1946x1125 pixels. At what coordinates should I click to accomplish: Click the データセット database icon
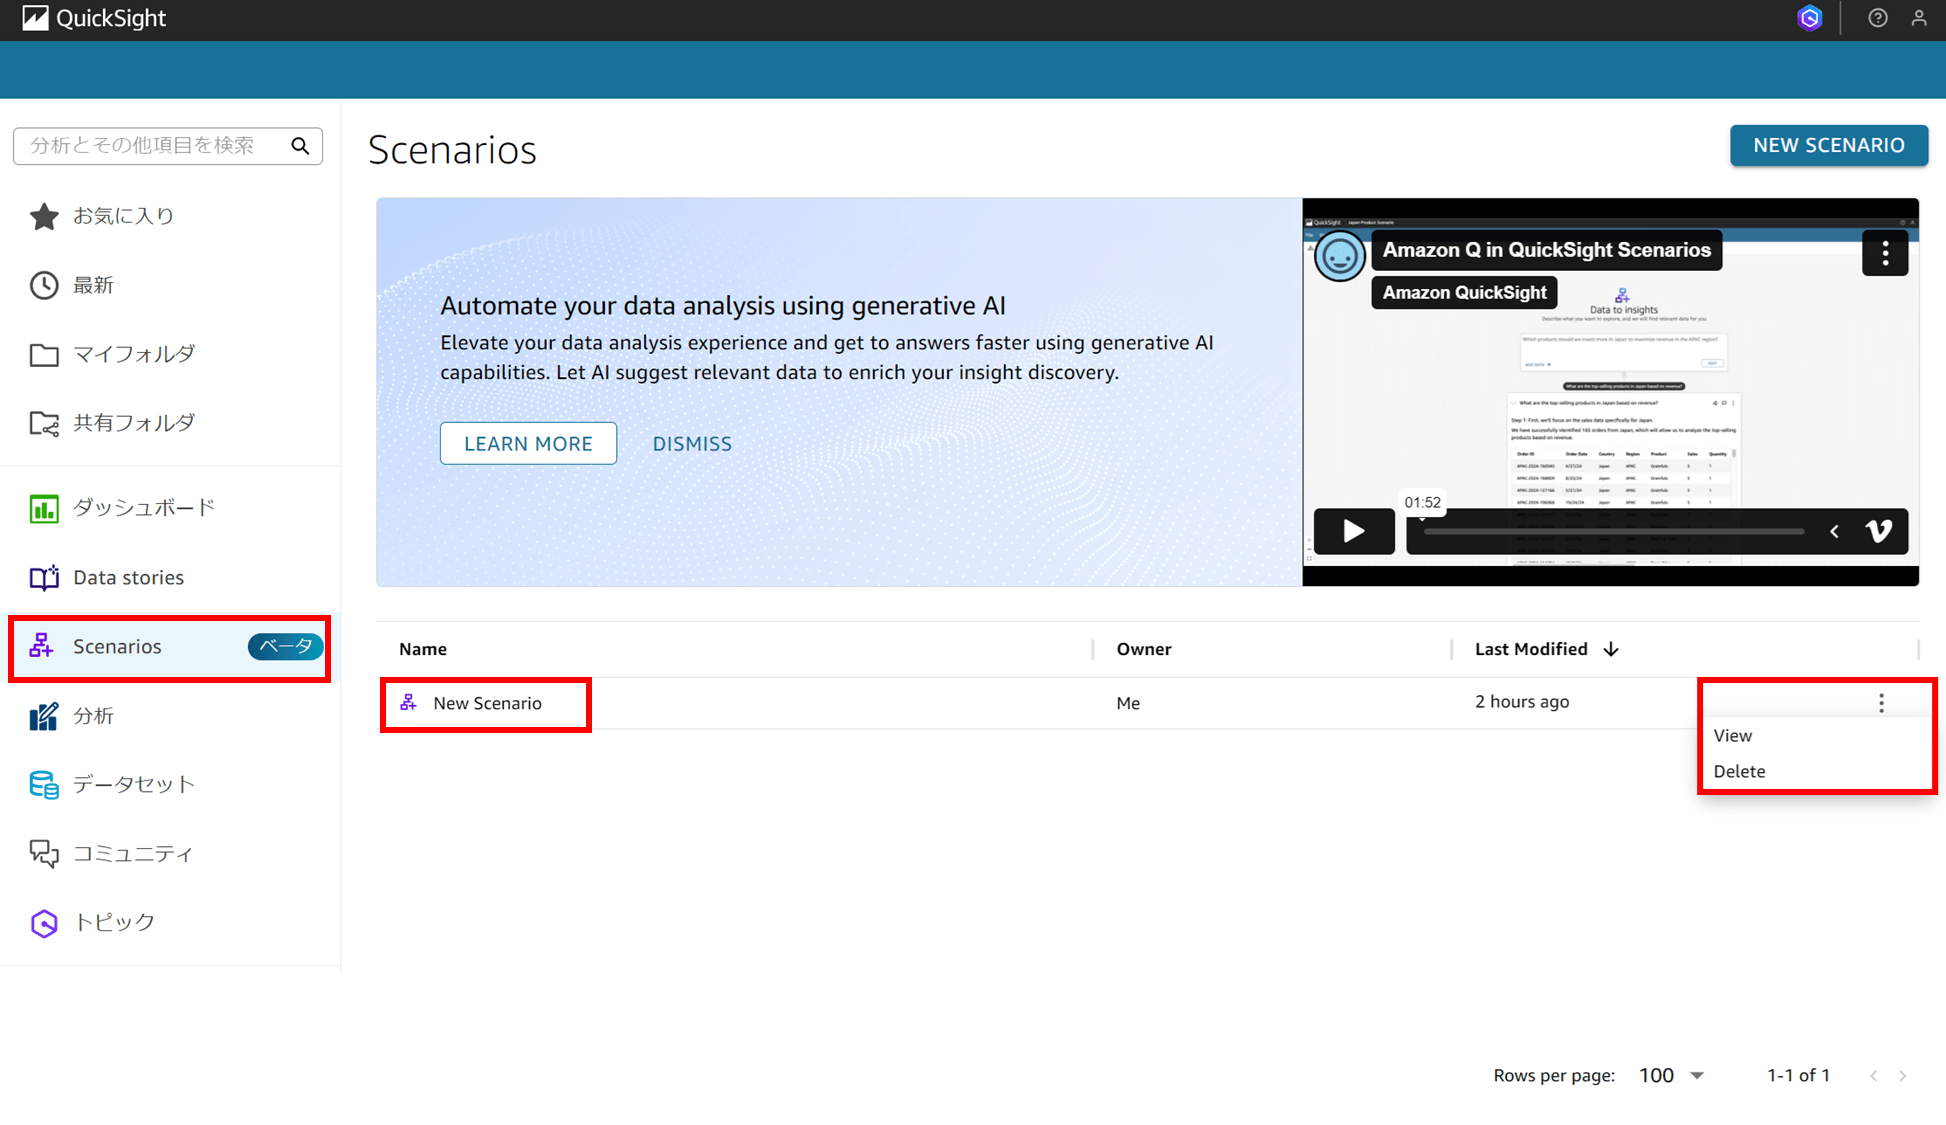click(x=44, y=785)
